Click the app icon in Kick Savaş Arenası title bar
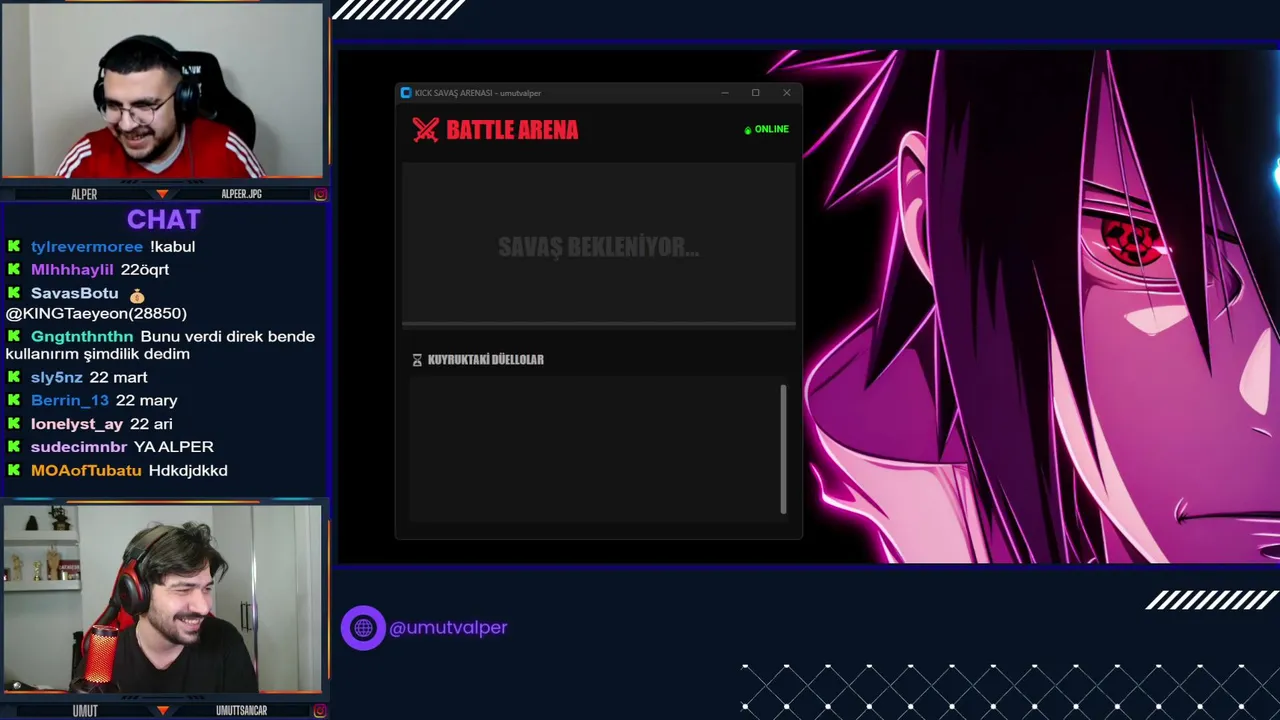This screenshot has height=720, width=1280. pos(406,93)
